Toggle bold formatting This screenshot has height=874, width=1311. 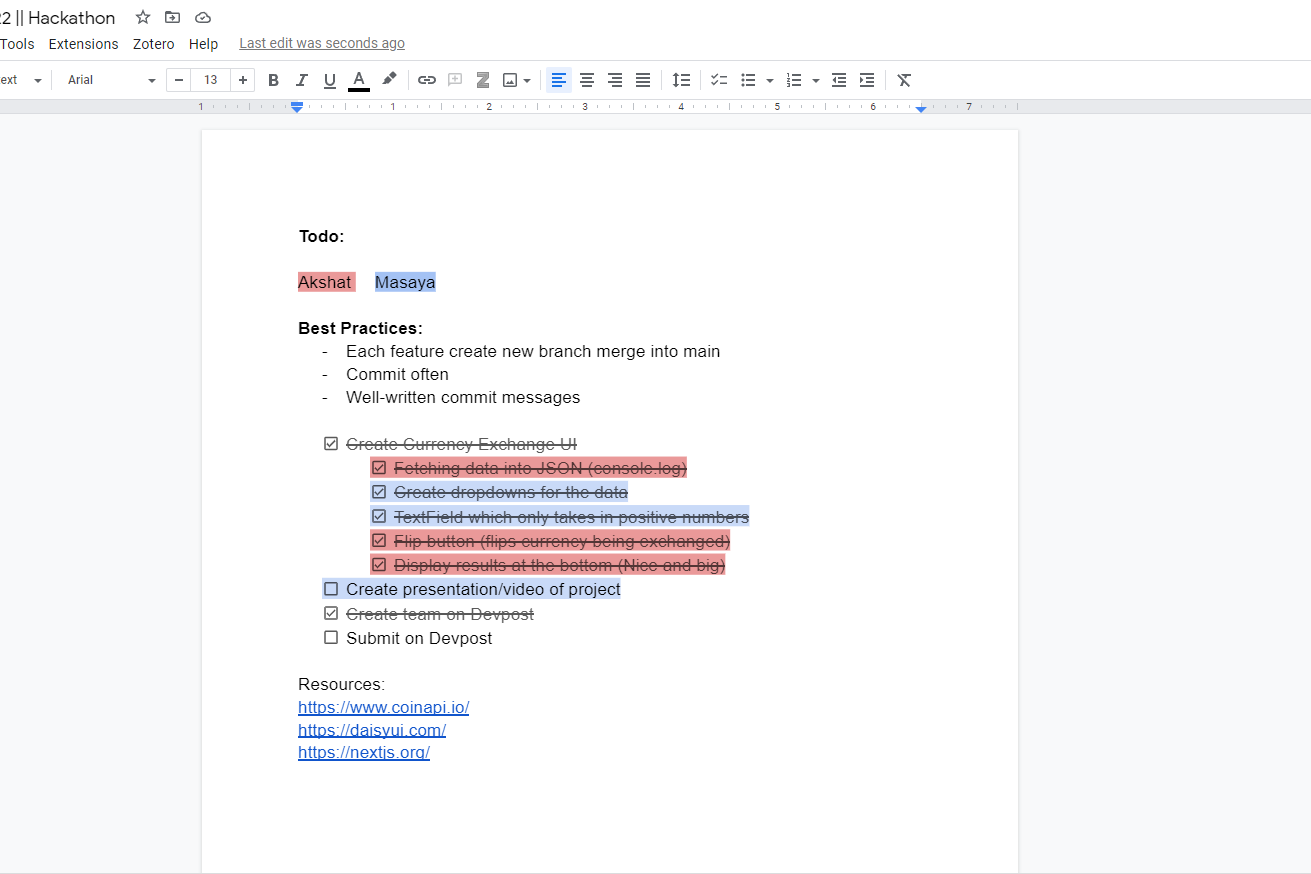(273, 80)
